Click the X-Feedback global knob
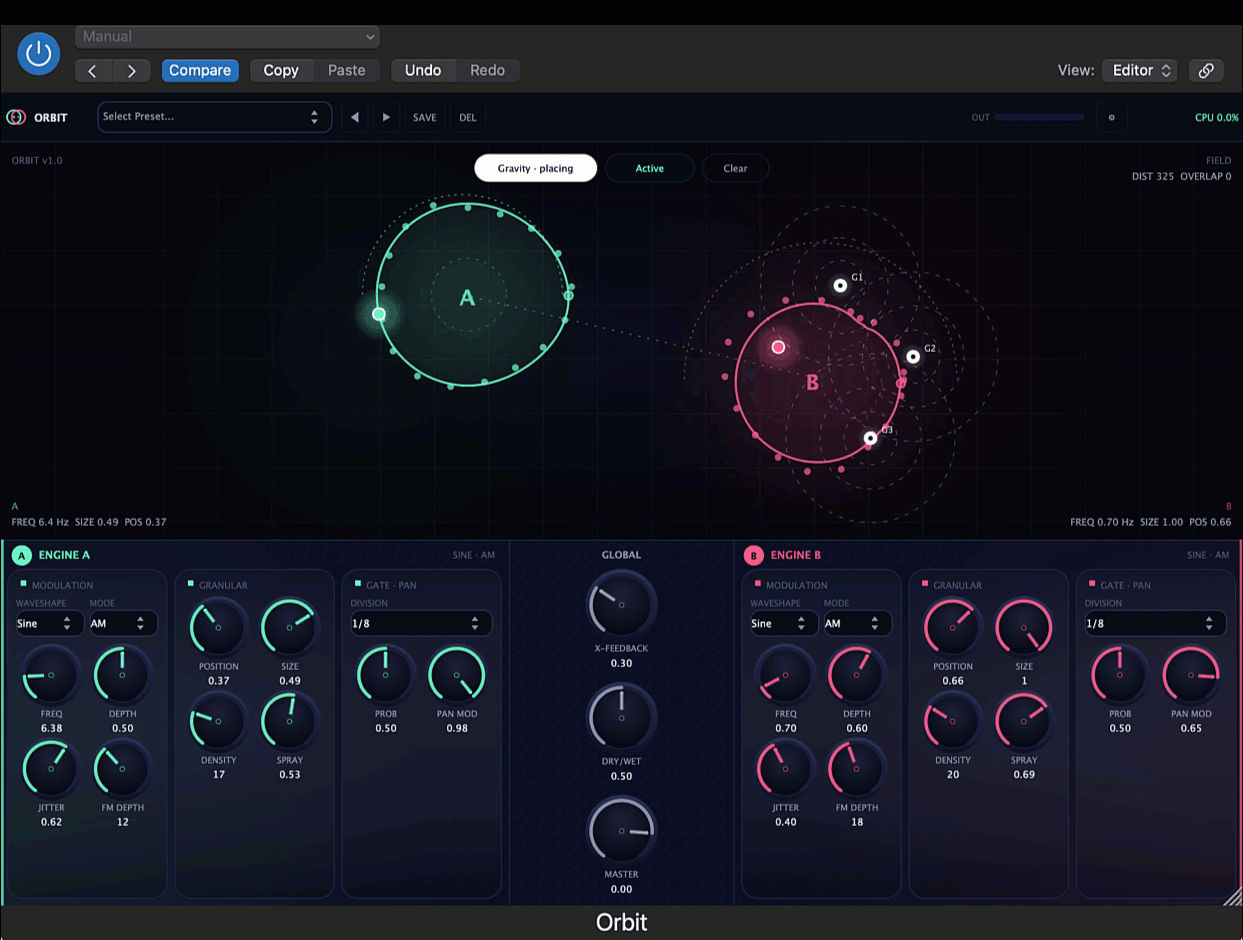1243x940 pixels. (x=621, y=605)
